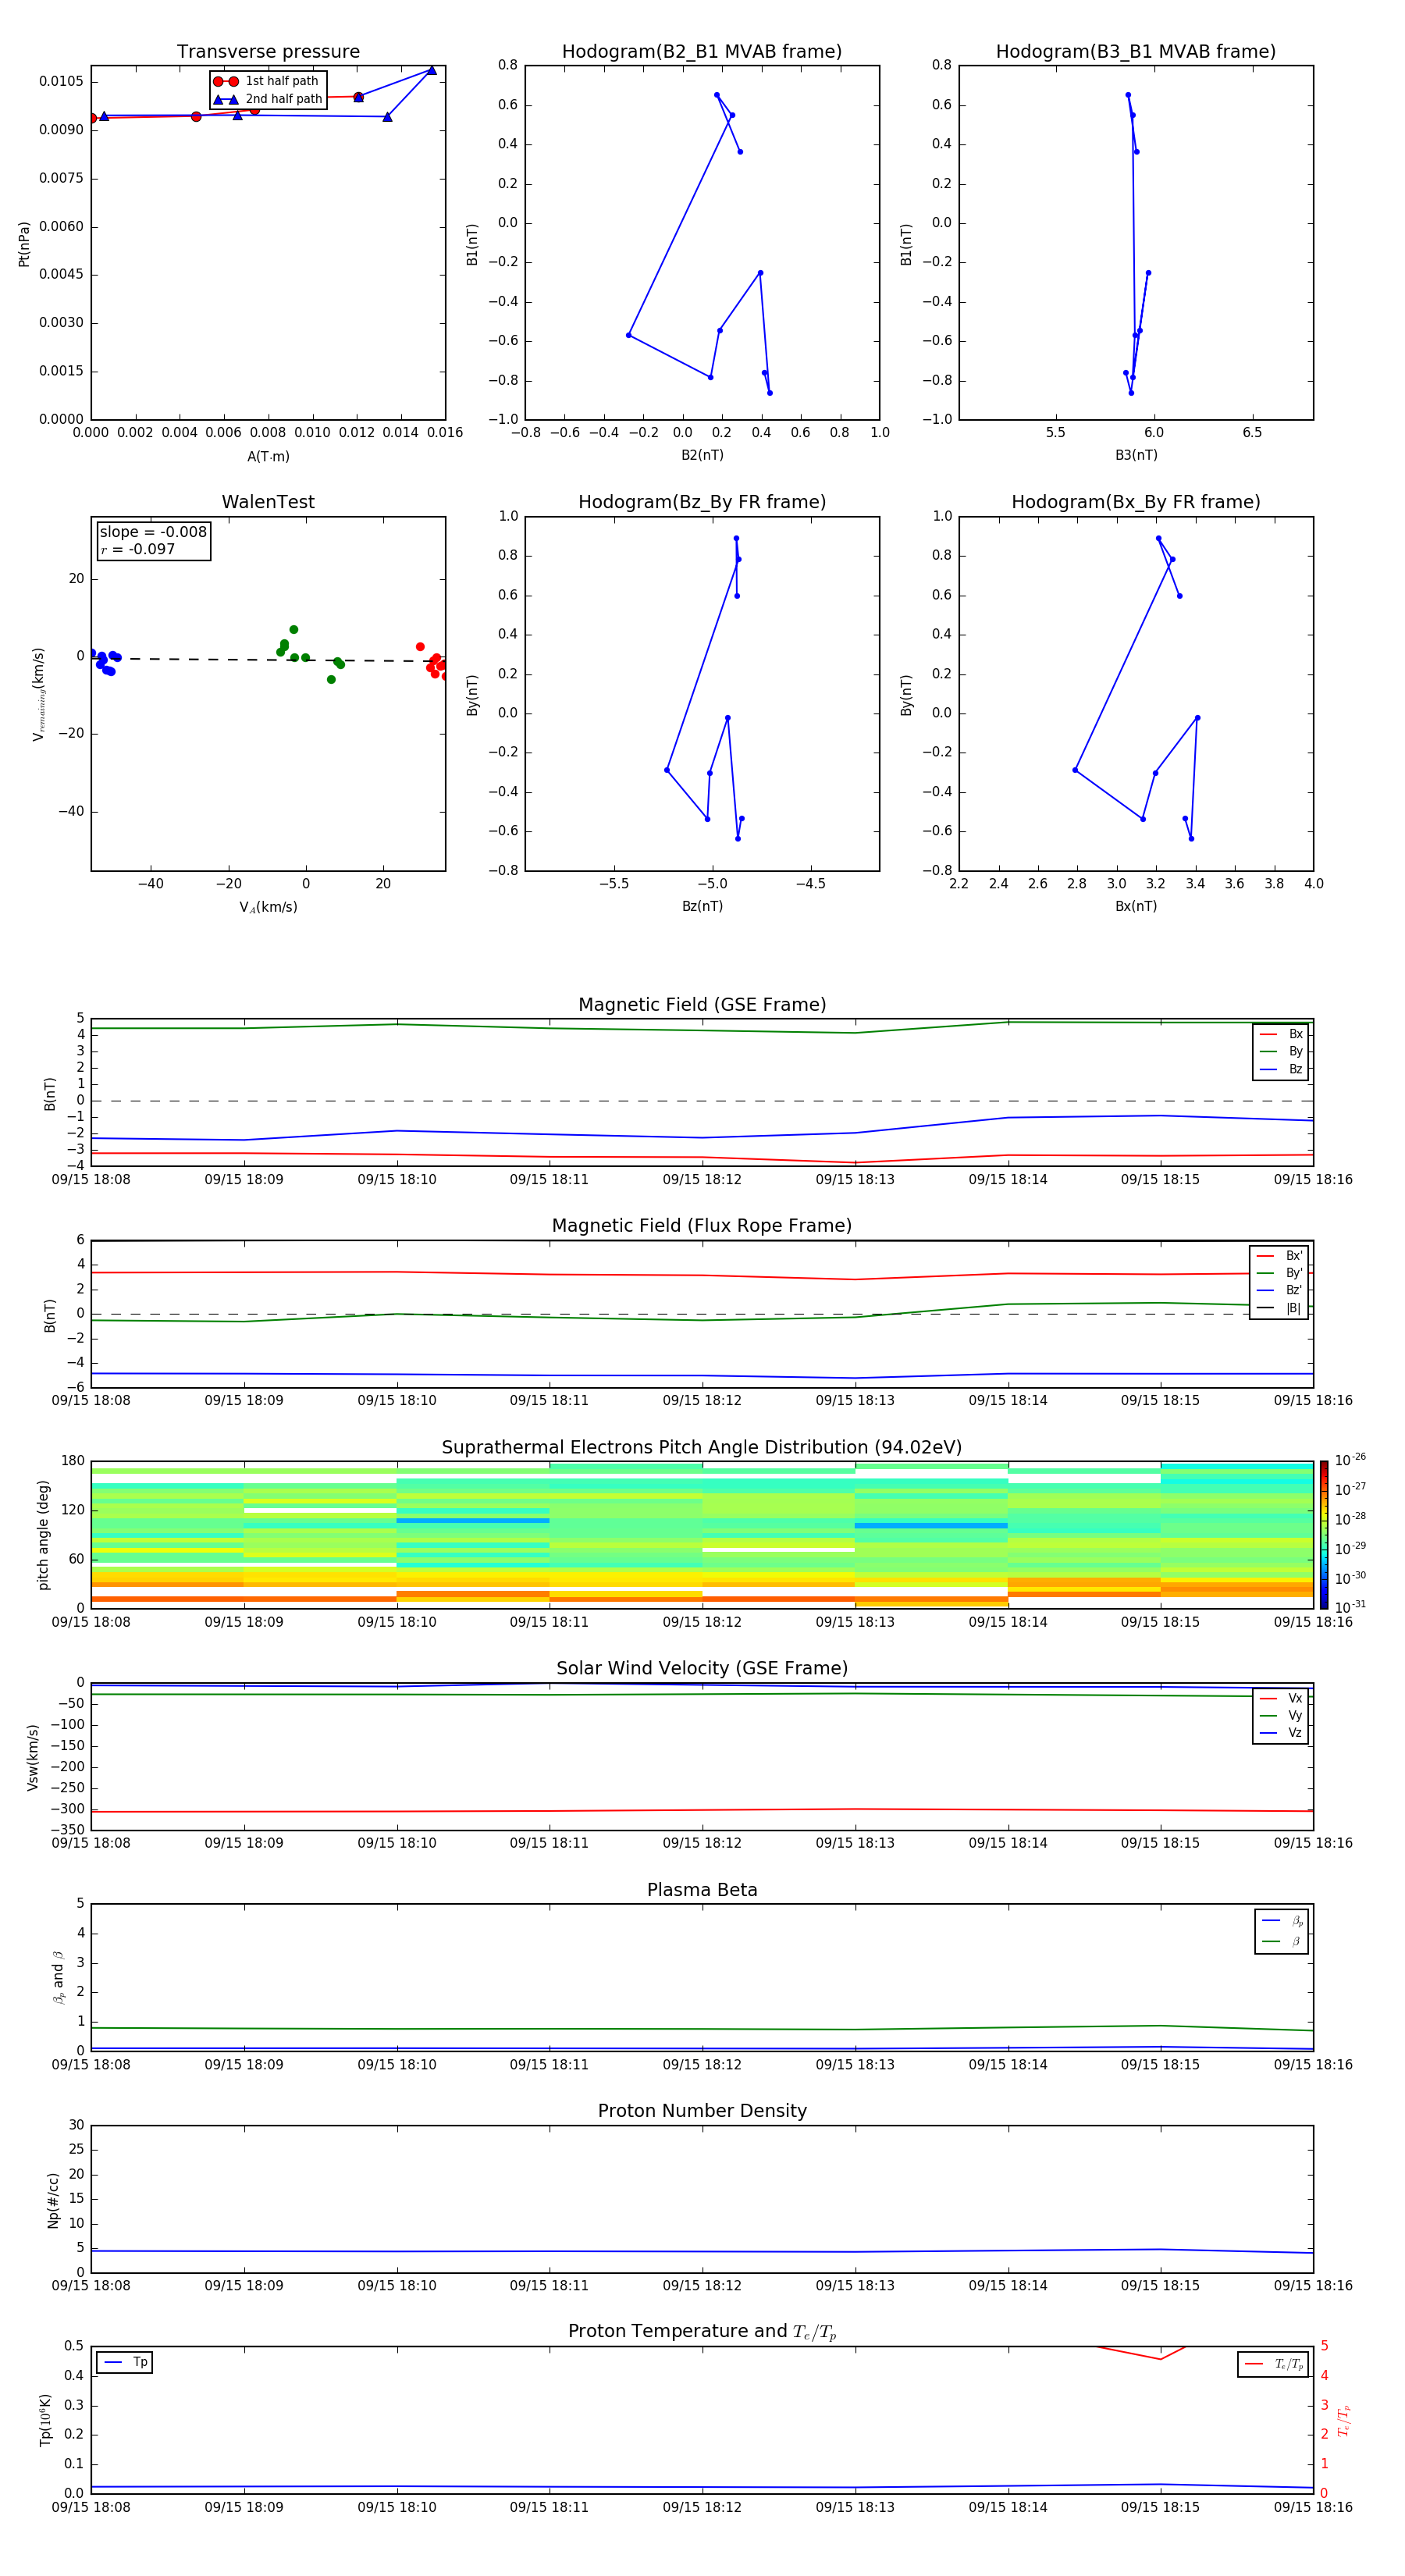The height and width of the screenshot is (2576, 1405).
Task: Click the 'Transverse pressure' plot title
Action: [x=268, y=52]
